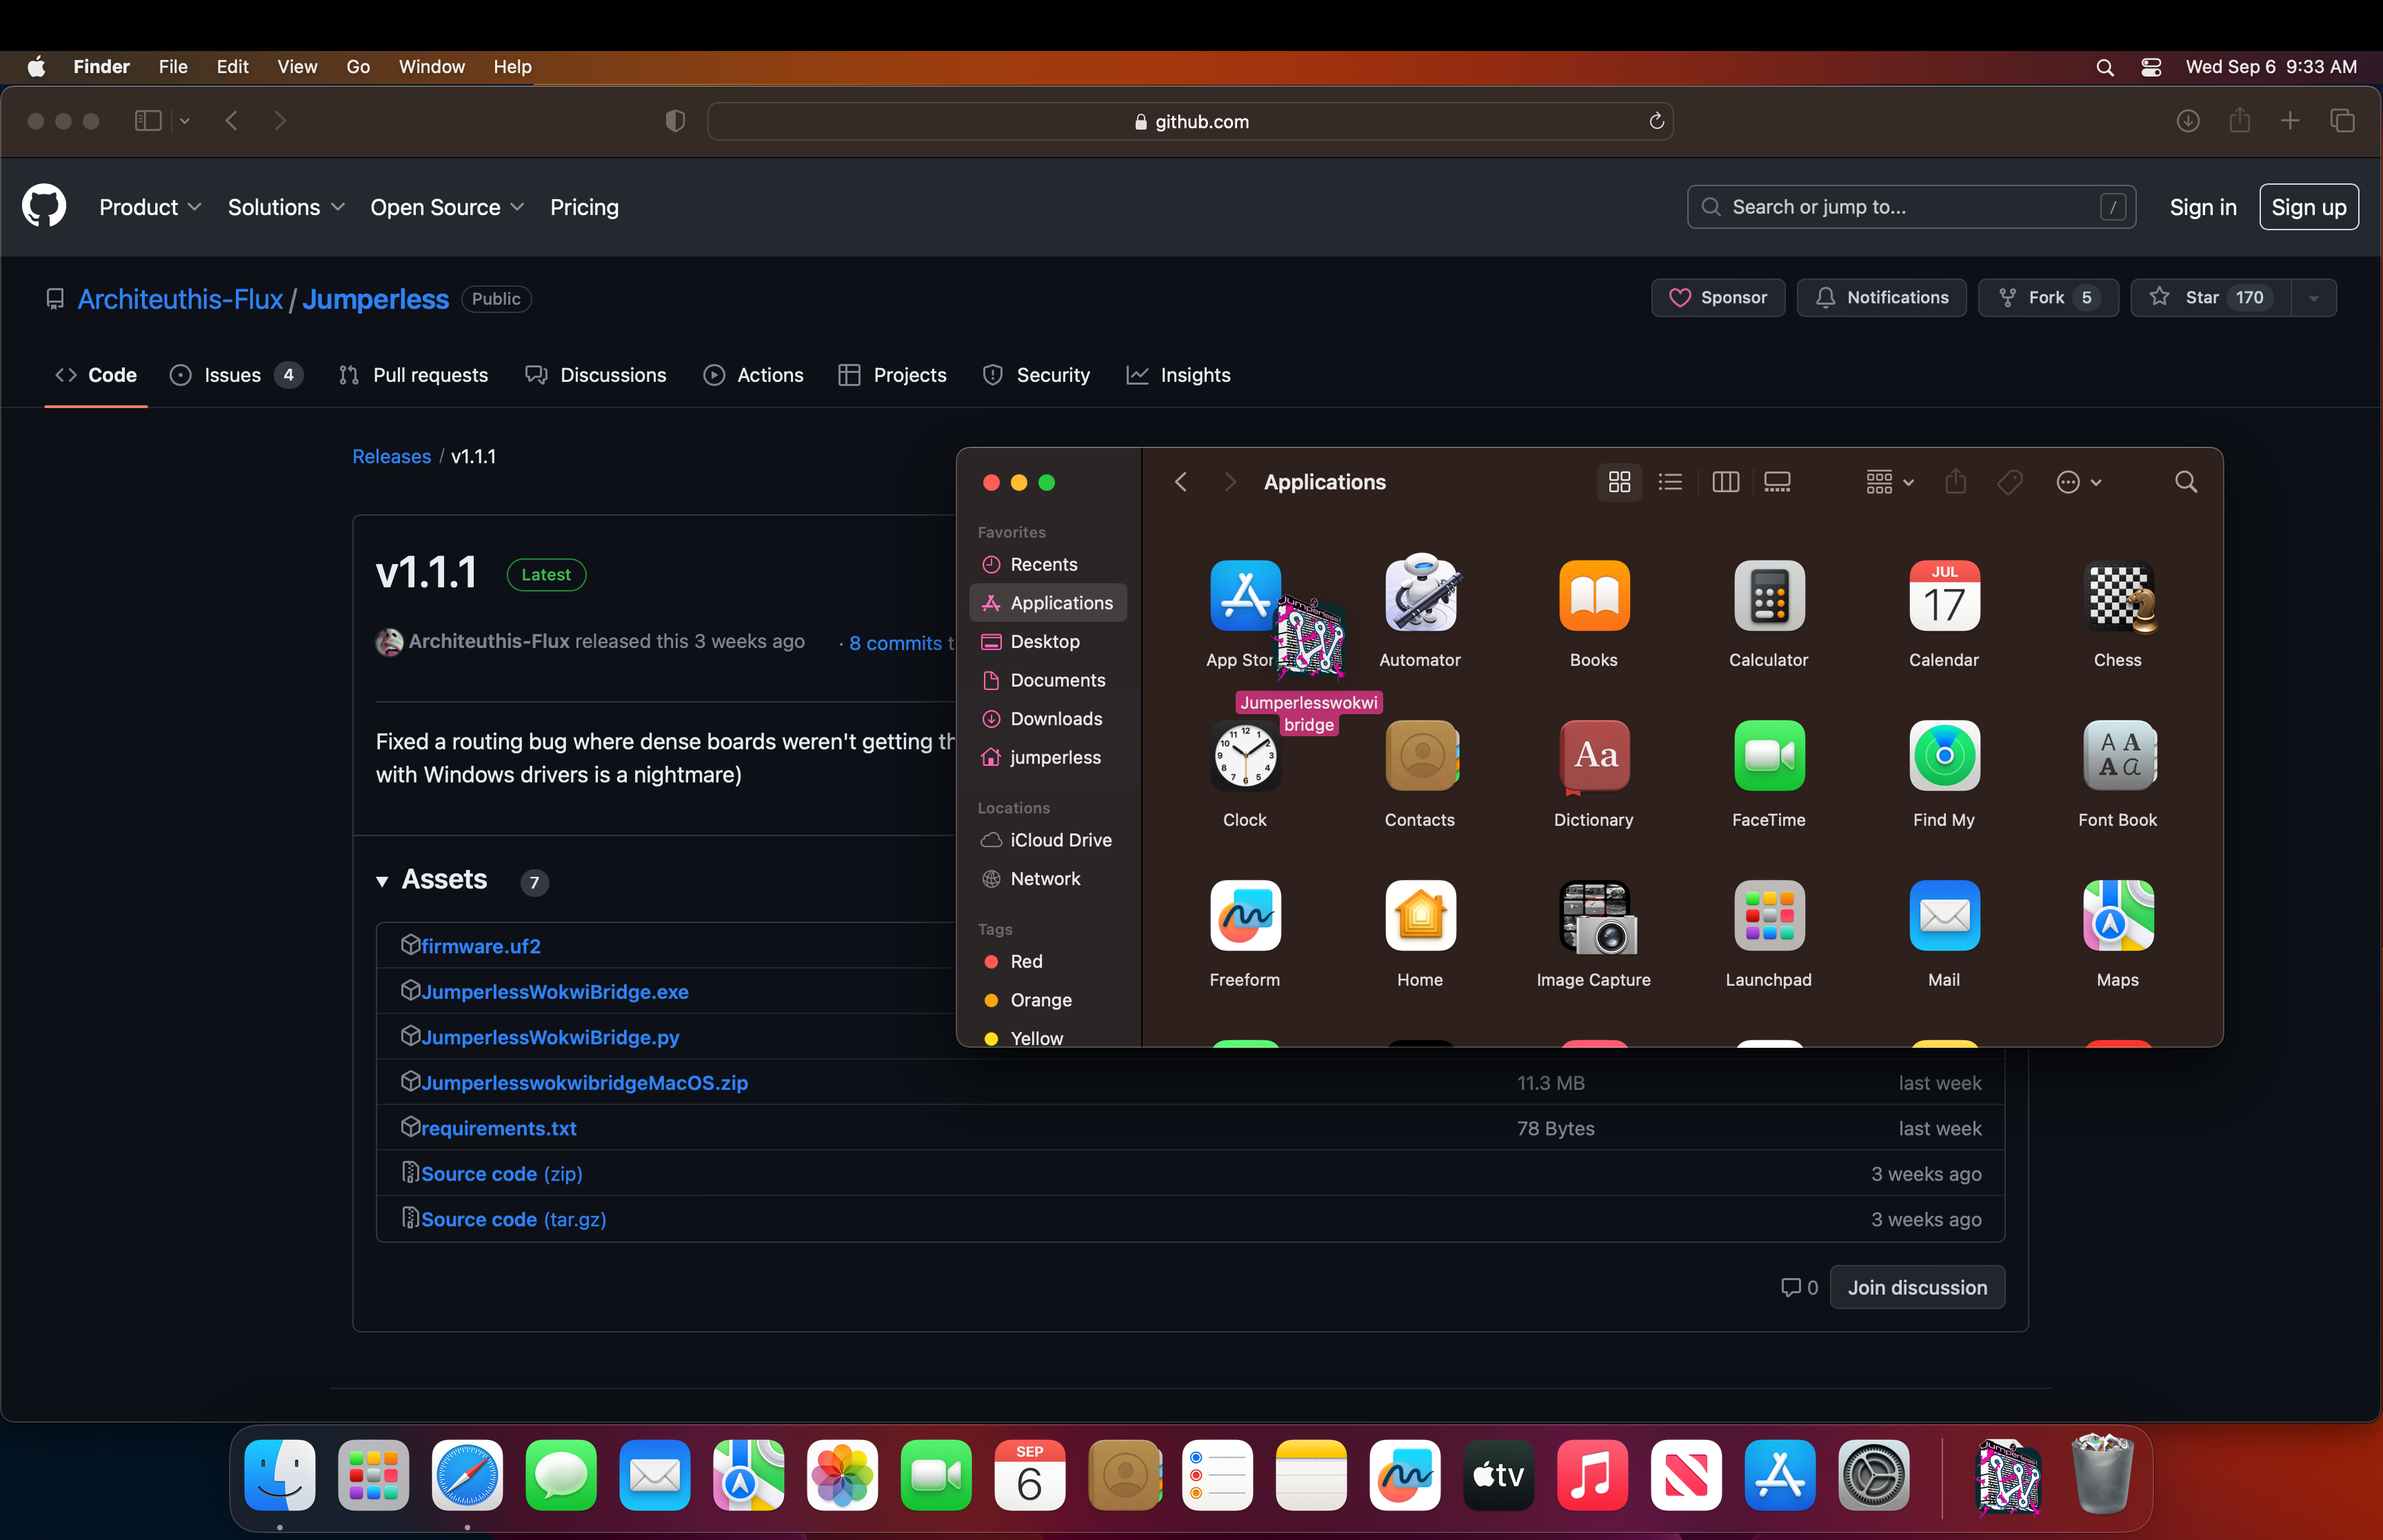Select the Orange tag in sidebar

click(1040, 1000)
